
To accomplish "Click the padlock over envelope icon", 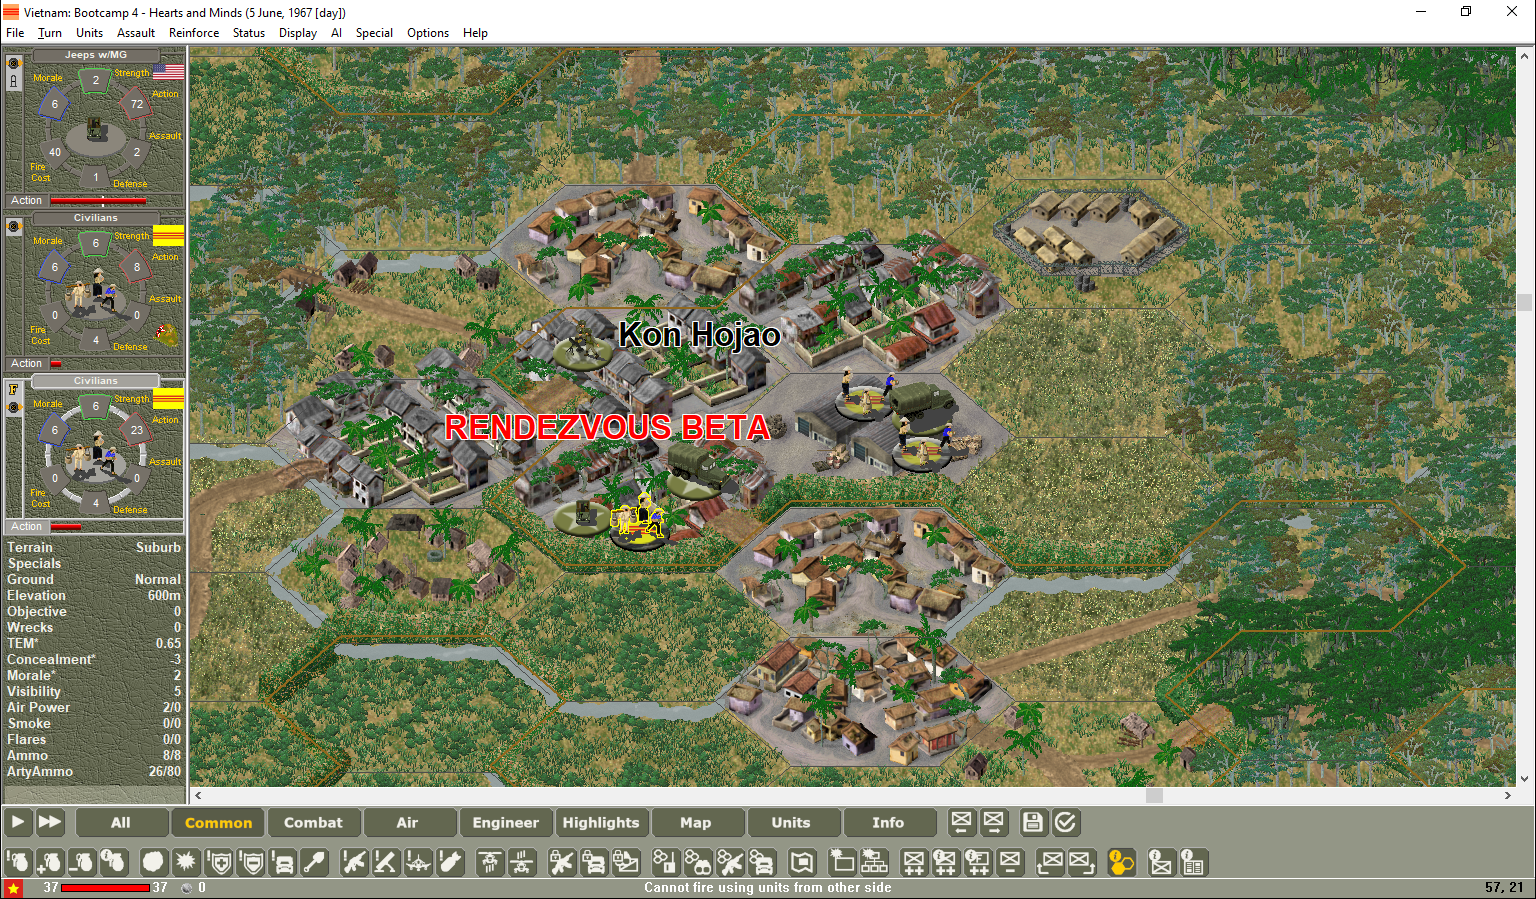I will pos(626,862).
